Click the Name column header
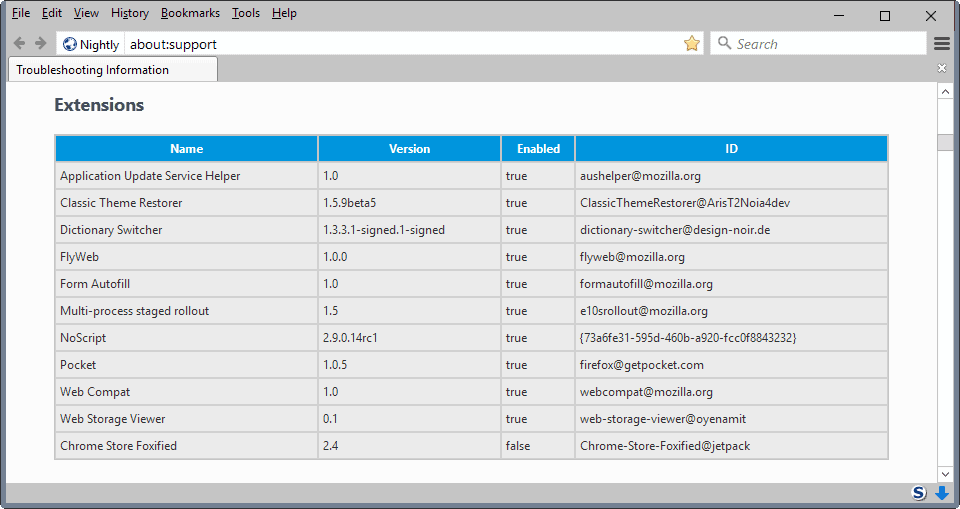 [187, 149]
